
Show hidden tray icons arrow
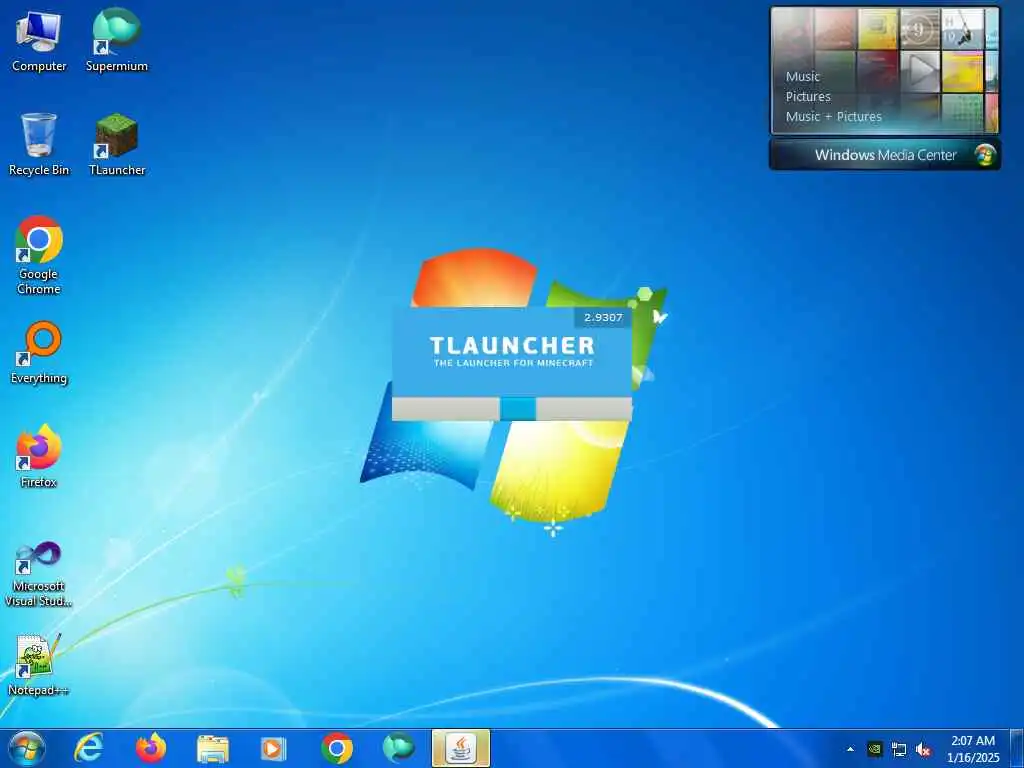pyautogui.click(x=850, y=749)
